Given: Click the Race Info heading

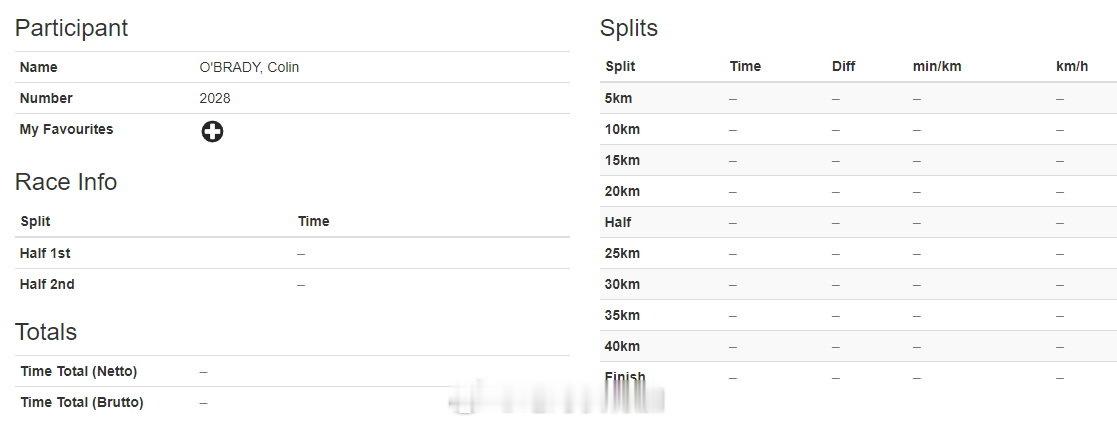Looking at the screenshot, I should coord(66,182).
